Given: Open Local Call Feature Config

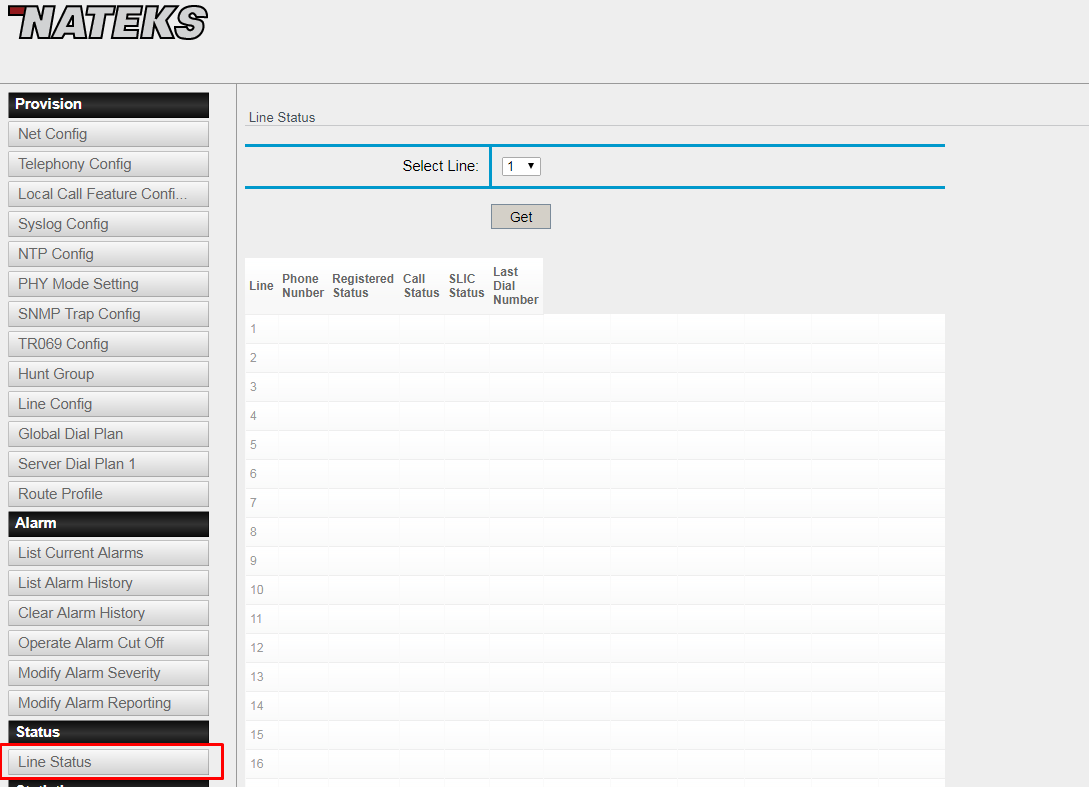Looking at the screenshot, I should click(x=108, y=194).
